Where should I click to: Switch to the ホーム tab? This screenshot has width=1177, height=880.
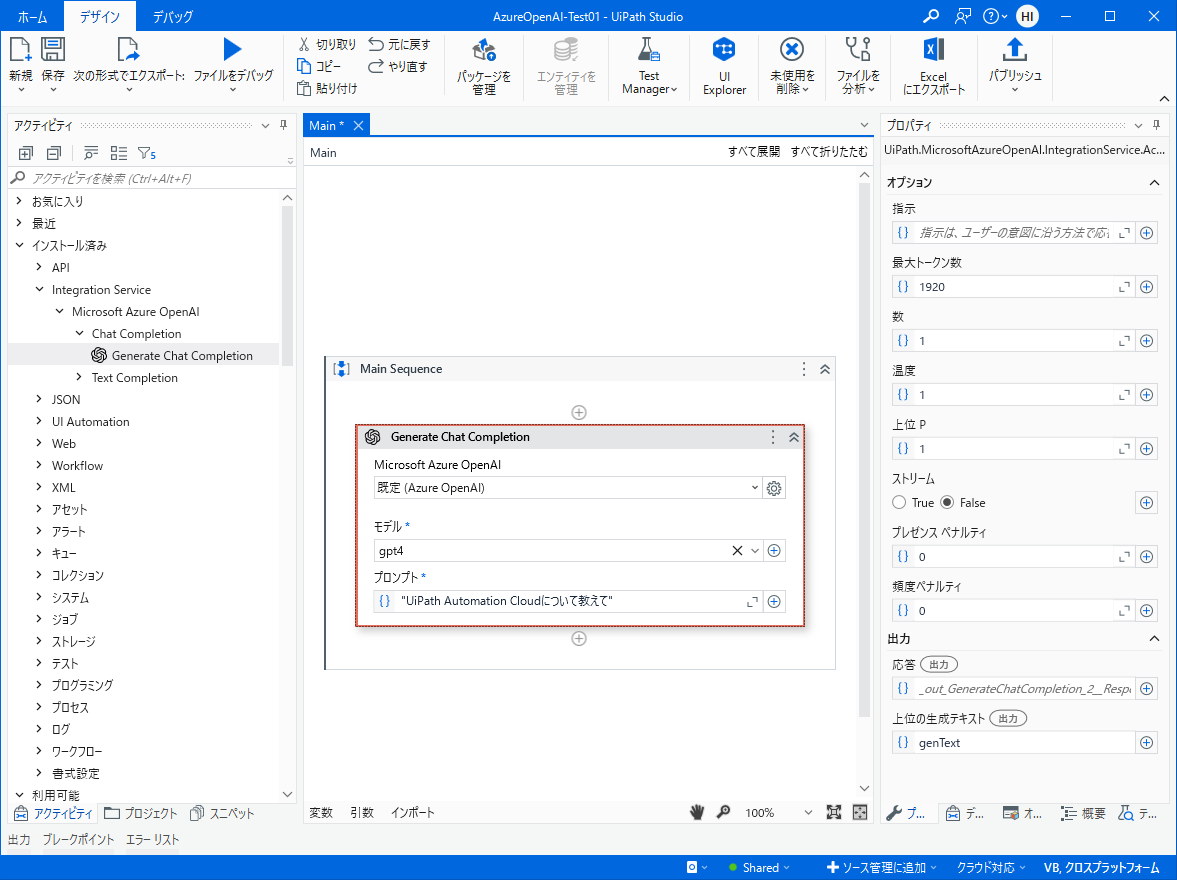pos(32,17)
